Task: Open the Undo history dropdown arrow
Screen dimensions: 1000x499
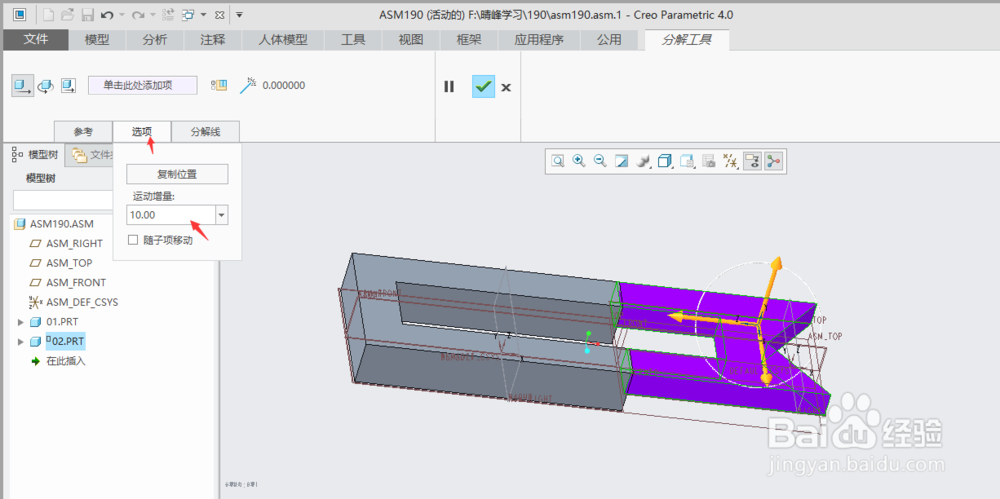Action: (122, 15)
